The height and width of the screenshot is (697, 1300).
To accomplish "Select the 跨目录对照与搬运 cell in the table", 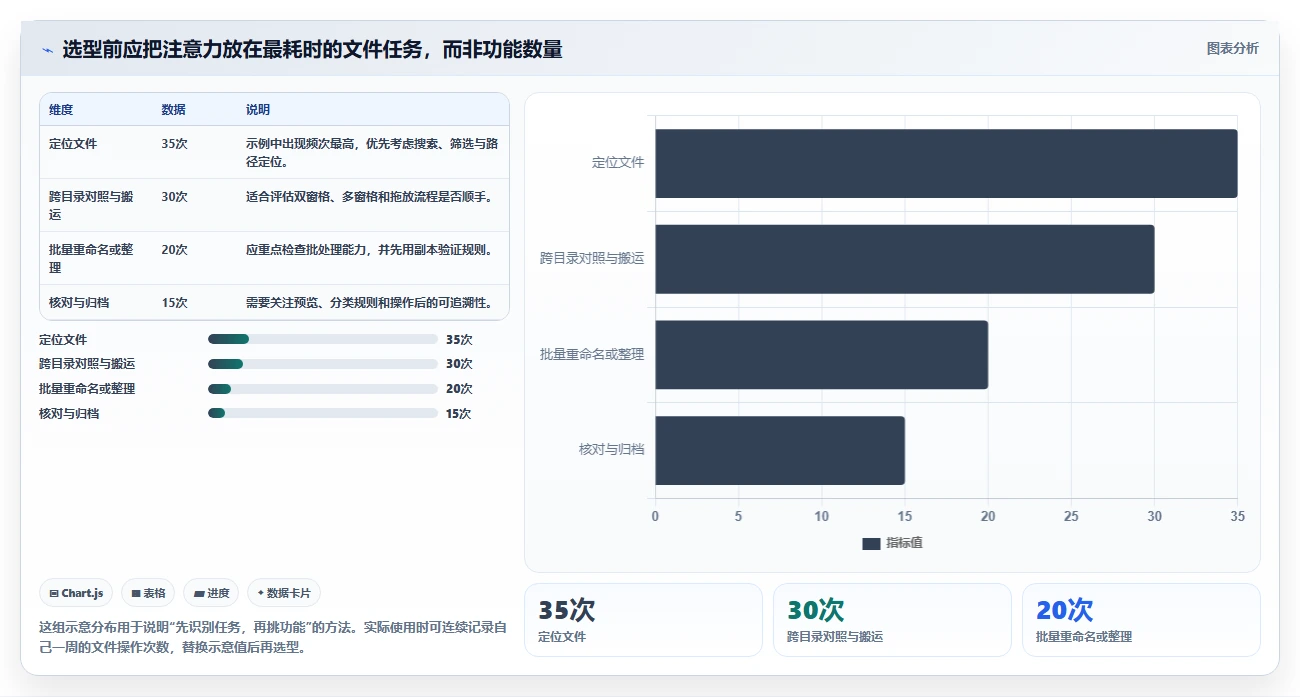I will coord(91,205).
